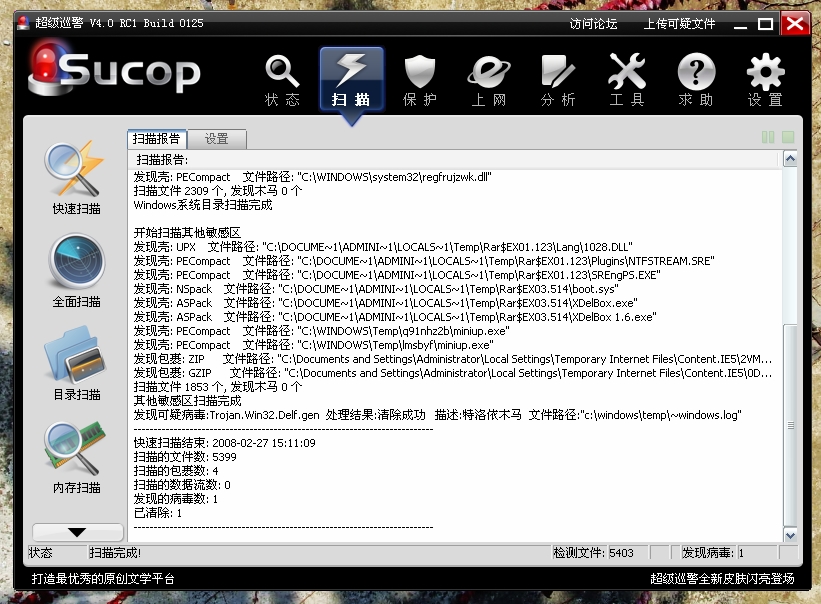The height and width of the screenshot is (604, 821).
Task: Click the 扫描的数据流数: 0 line
Action: click(182, 485)
